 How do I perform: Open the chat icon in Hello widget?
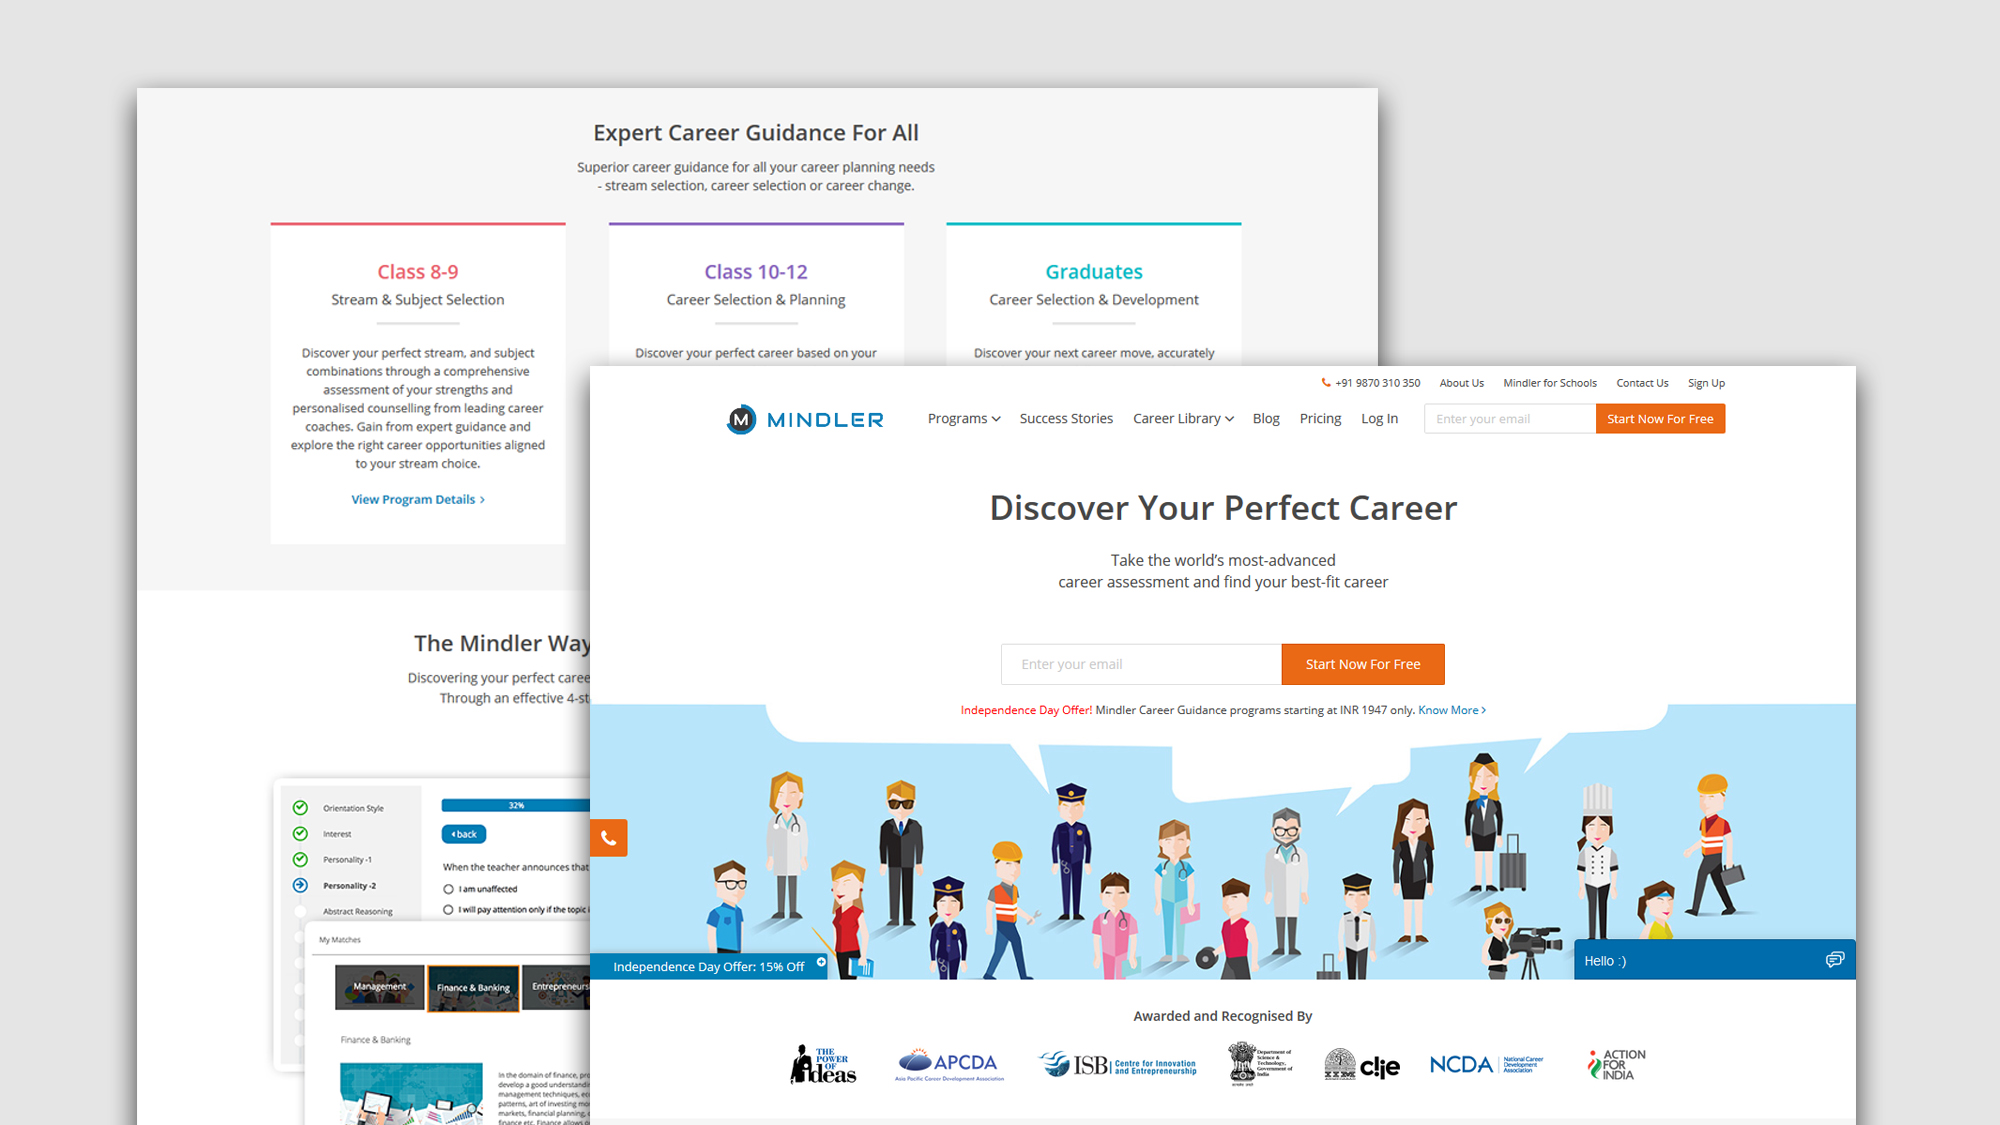pos(1834,960)
